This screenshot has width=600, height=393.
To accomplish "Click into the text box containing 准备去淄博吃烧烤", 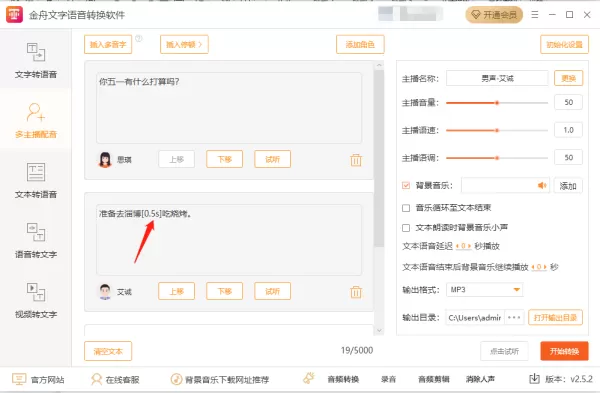I will pos(229,240).
